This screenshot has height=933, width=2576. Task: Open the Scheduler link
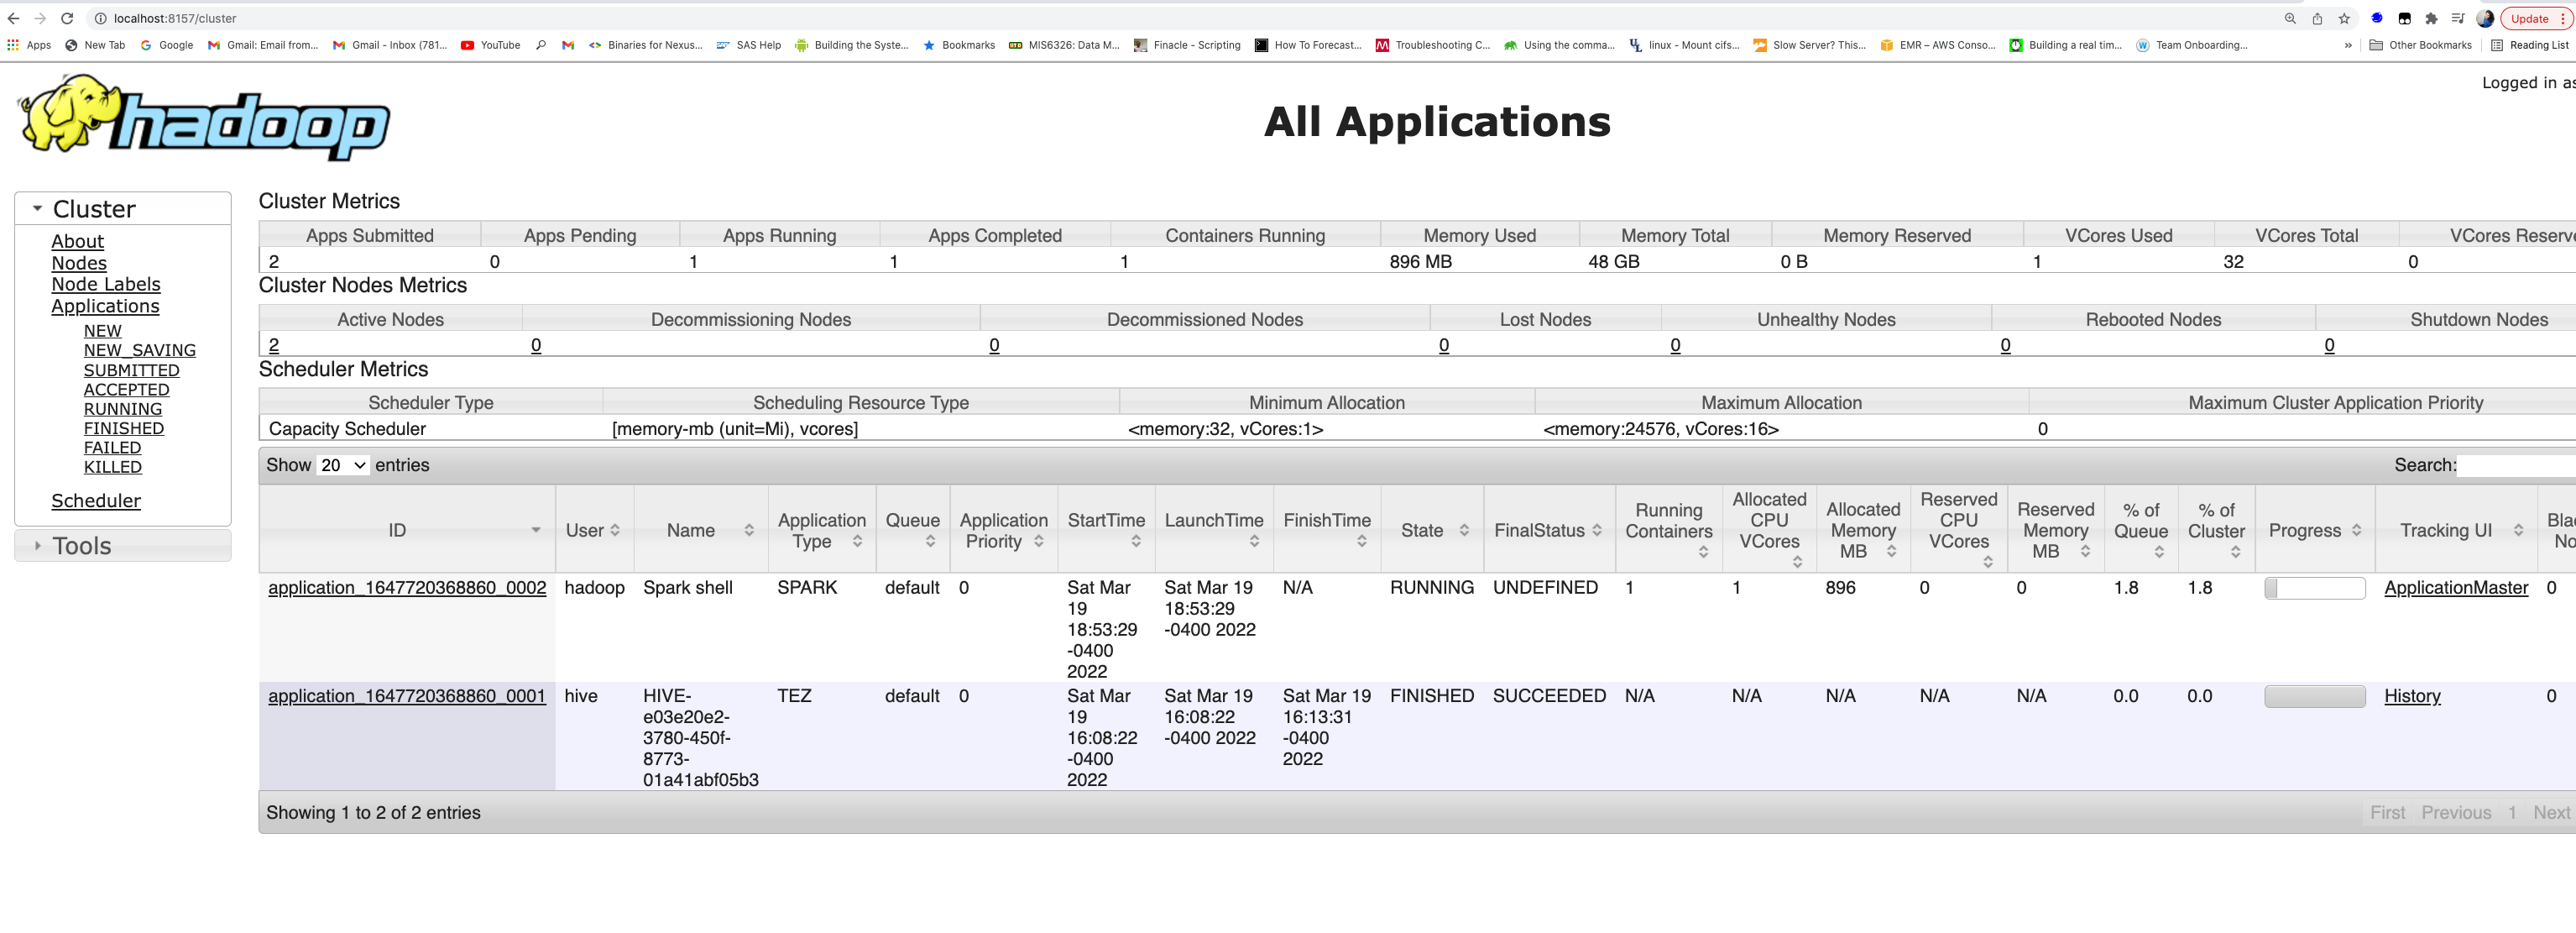[x=96, y=501]
